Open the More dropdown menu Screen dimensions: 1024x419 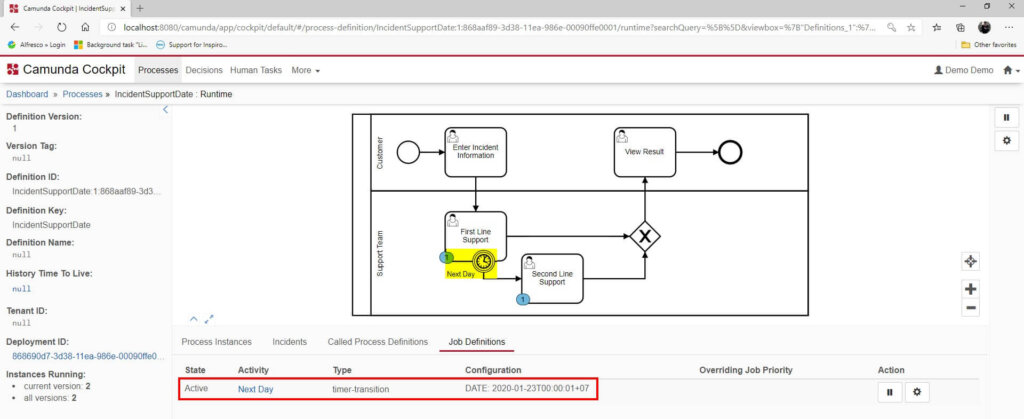306,70
